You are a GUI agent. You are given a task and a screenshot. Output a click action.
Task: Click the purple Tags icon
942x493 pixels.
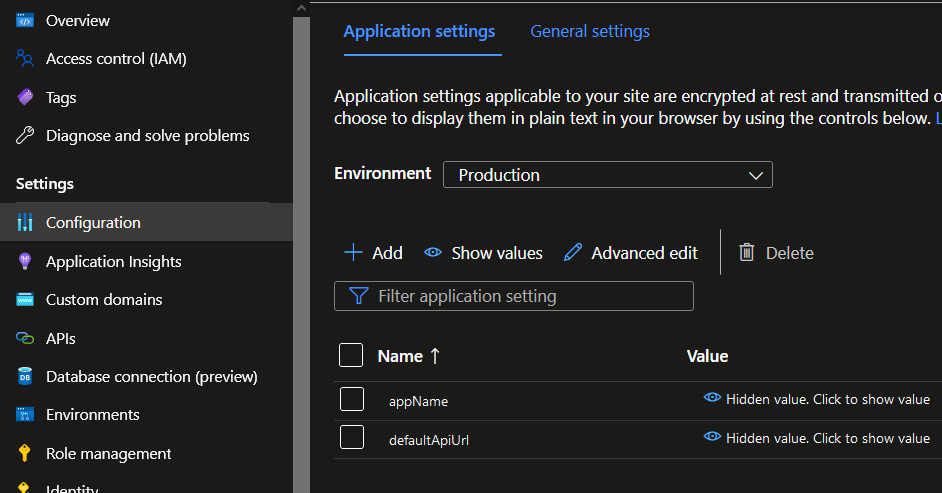(x=25, y=97)
